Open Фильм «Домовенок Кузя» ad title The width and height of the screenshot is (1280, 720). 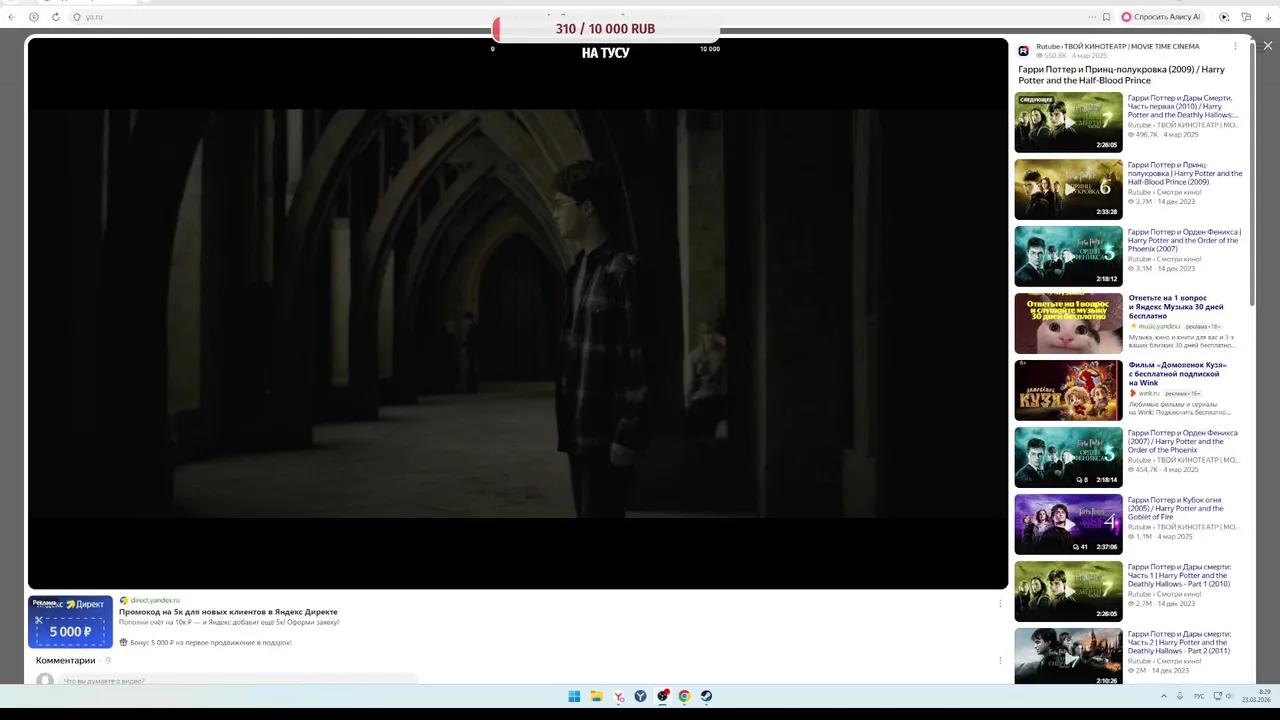(1177, 374)
